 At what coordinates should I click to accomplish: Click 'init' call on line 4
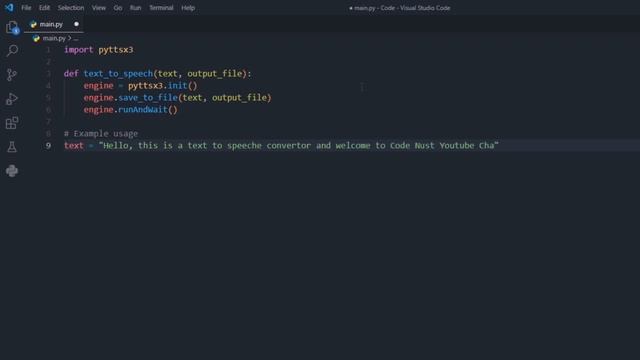(x=177, y=86)
